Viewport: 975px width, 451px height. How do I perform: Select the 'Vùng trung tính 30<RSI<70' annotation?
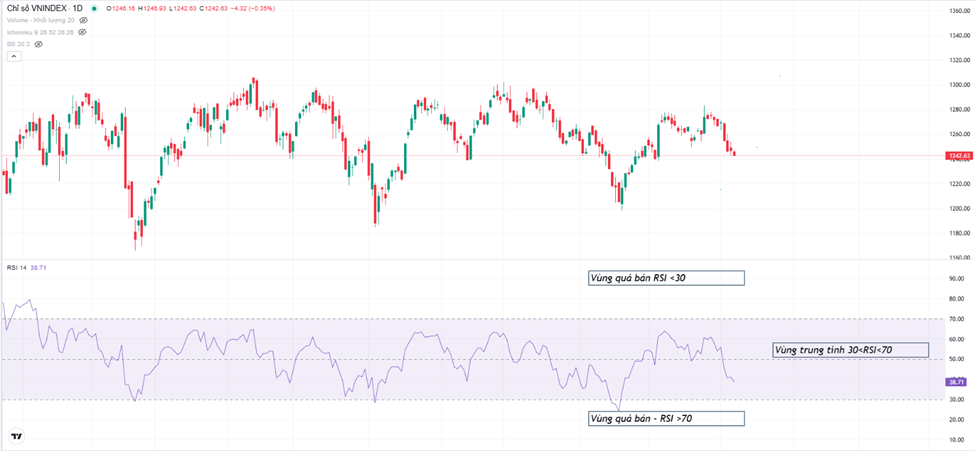click(x=850, y=350)
